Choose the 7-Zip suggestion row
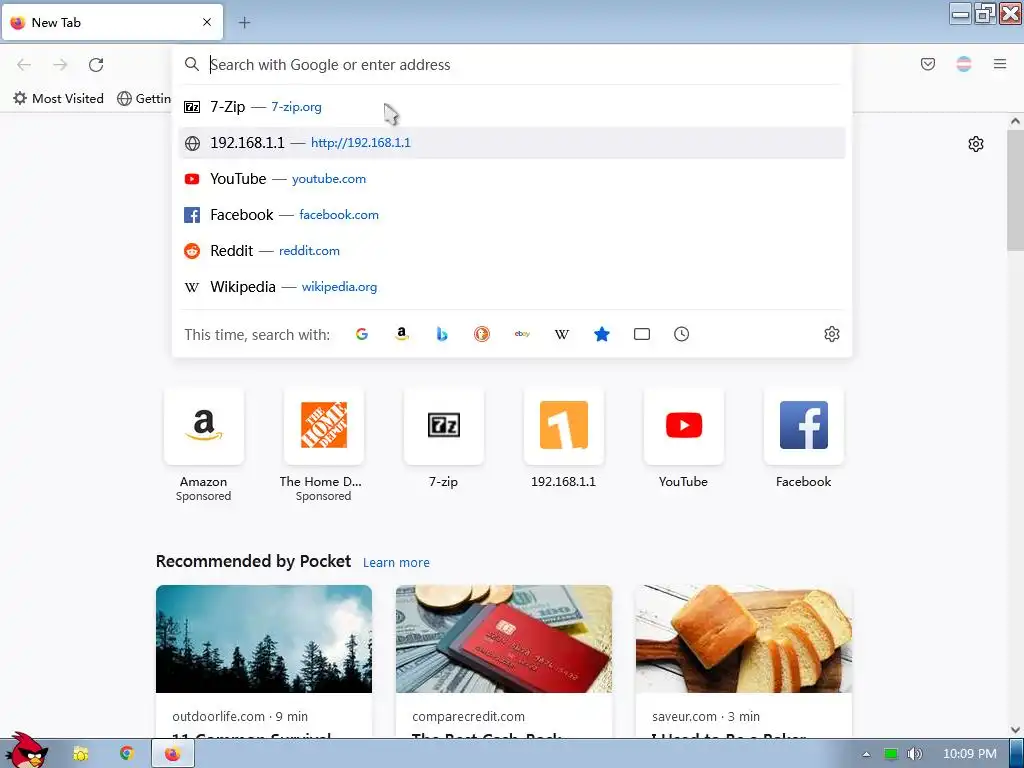This screenshot has height=768, width=1024. point(512,106)
